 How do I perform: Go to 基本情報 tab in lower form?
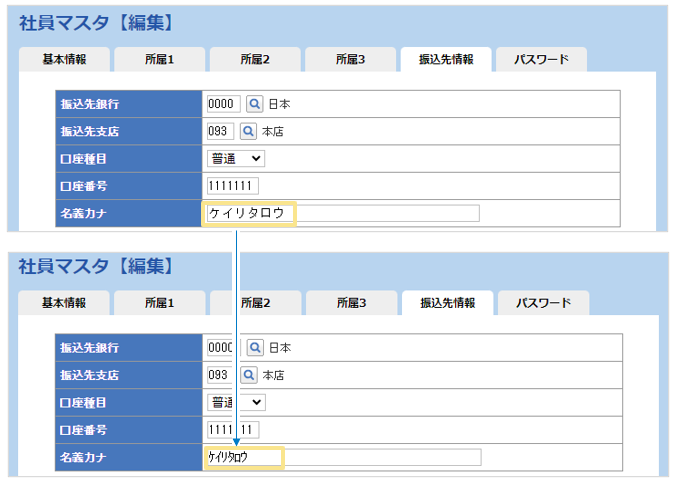(64, 303)
